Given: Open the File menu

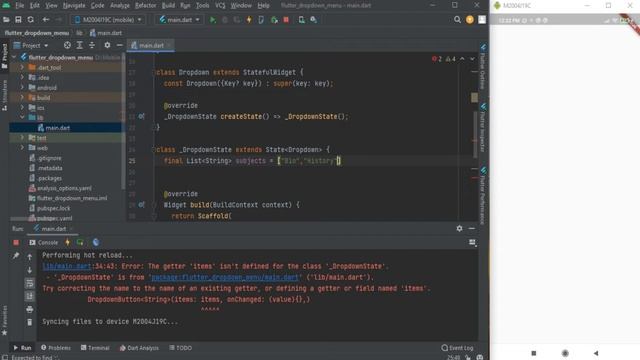Looking at the screenshot, I should pyautogui.click(x=20, y=6).
